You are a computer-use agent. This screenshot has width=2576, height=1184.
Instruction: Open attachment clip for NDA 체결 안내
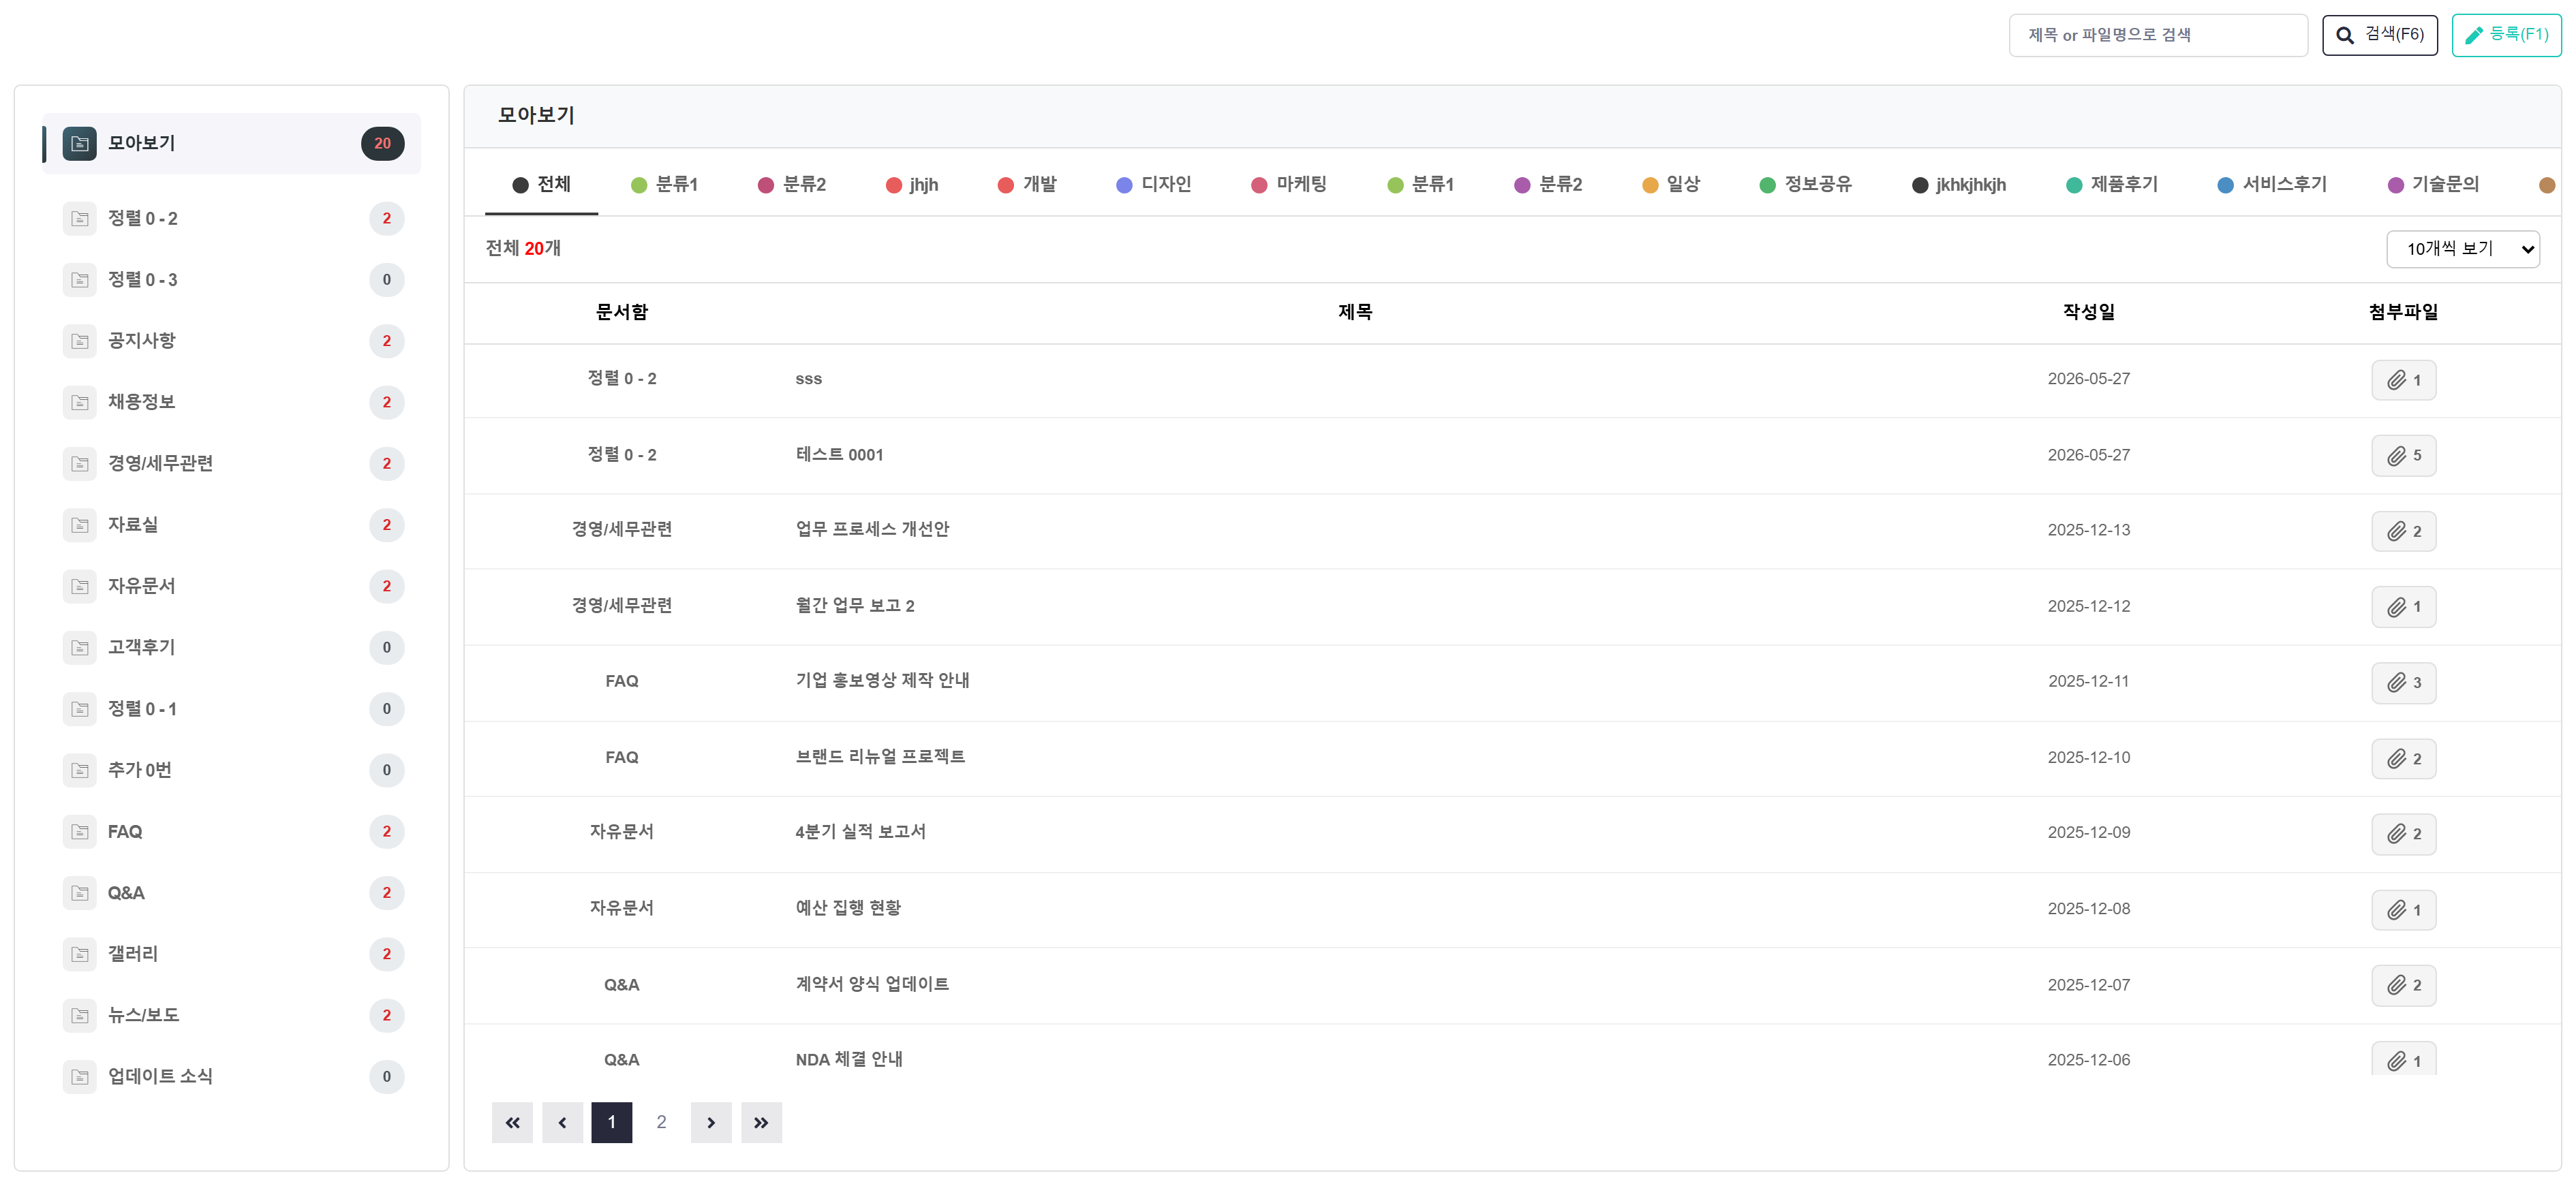coord(2403,1059)
